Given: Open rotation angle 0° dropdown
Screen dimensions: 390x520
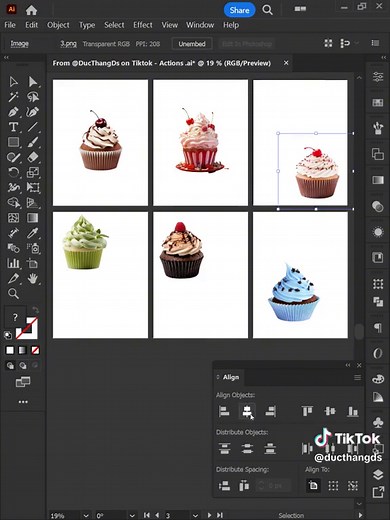Looking at the screenshot, I should click(132, 515).
